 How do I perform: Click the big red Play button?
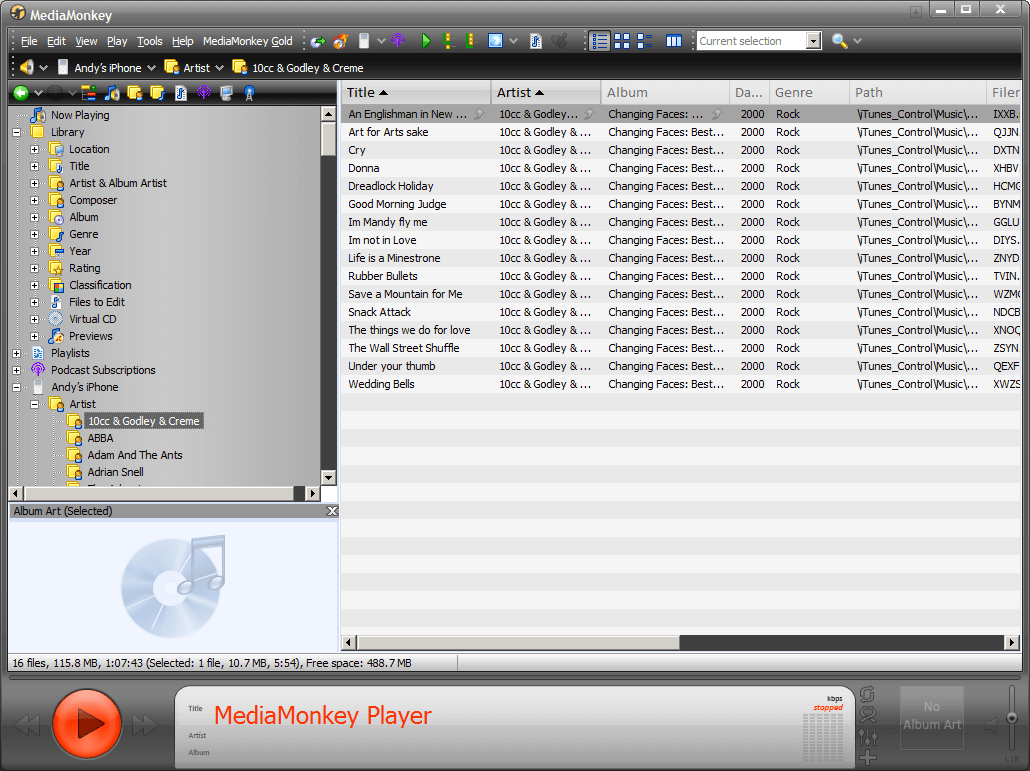point(87,724)
